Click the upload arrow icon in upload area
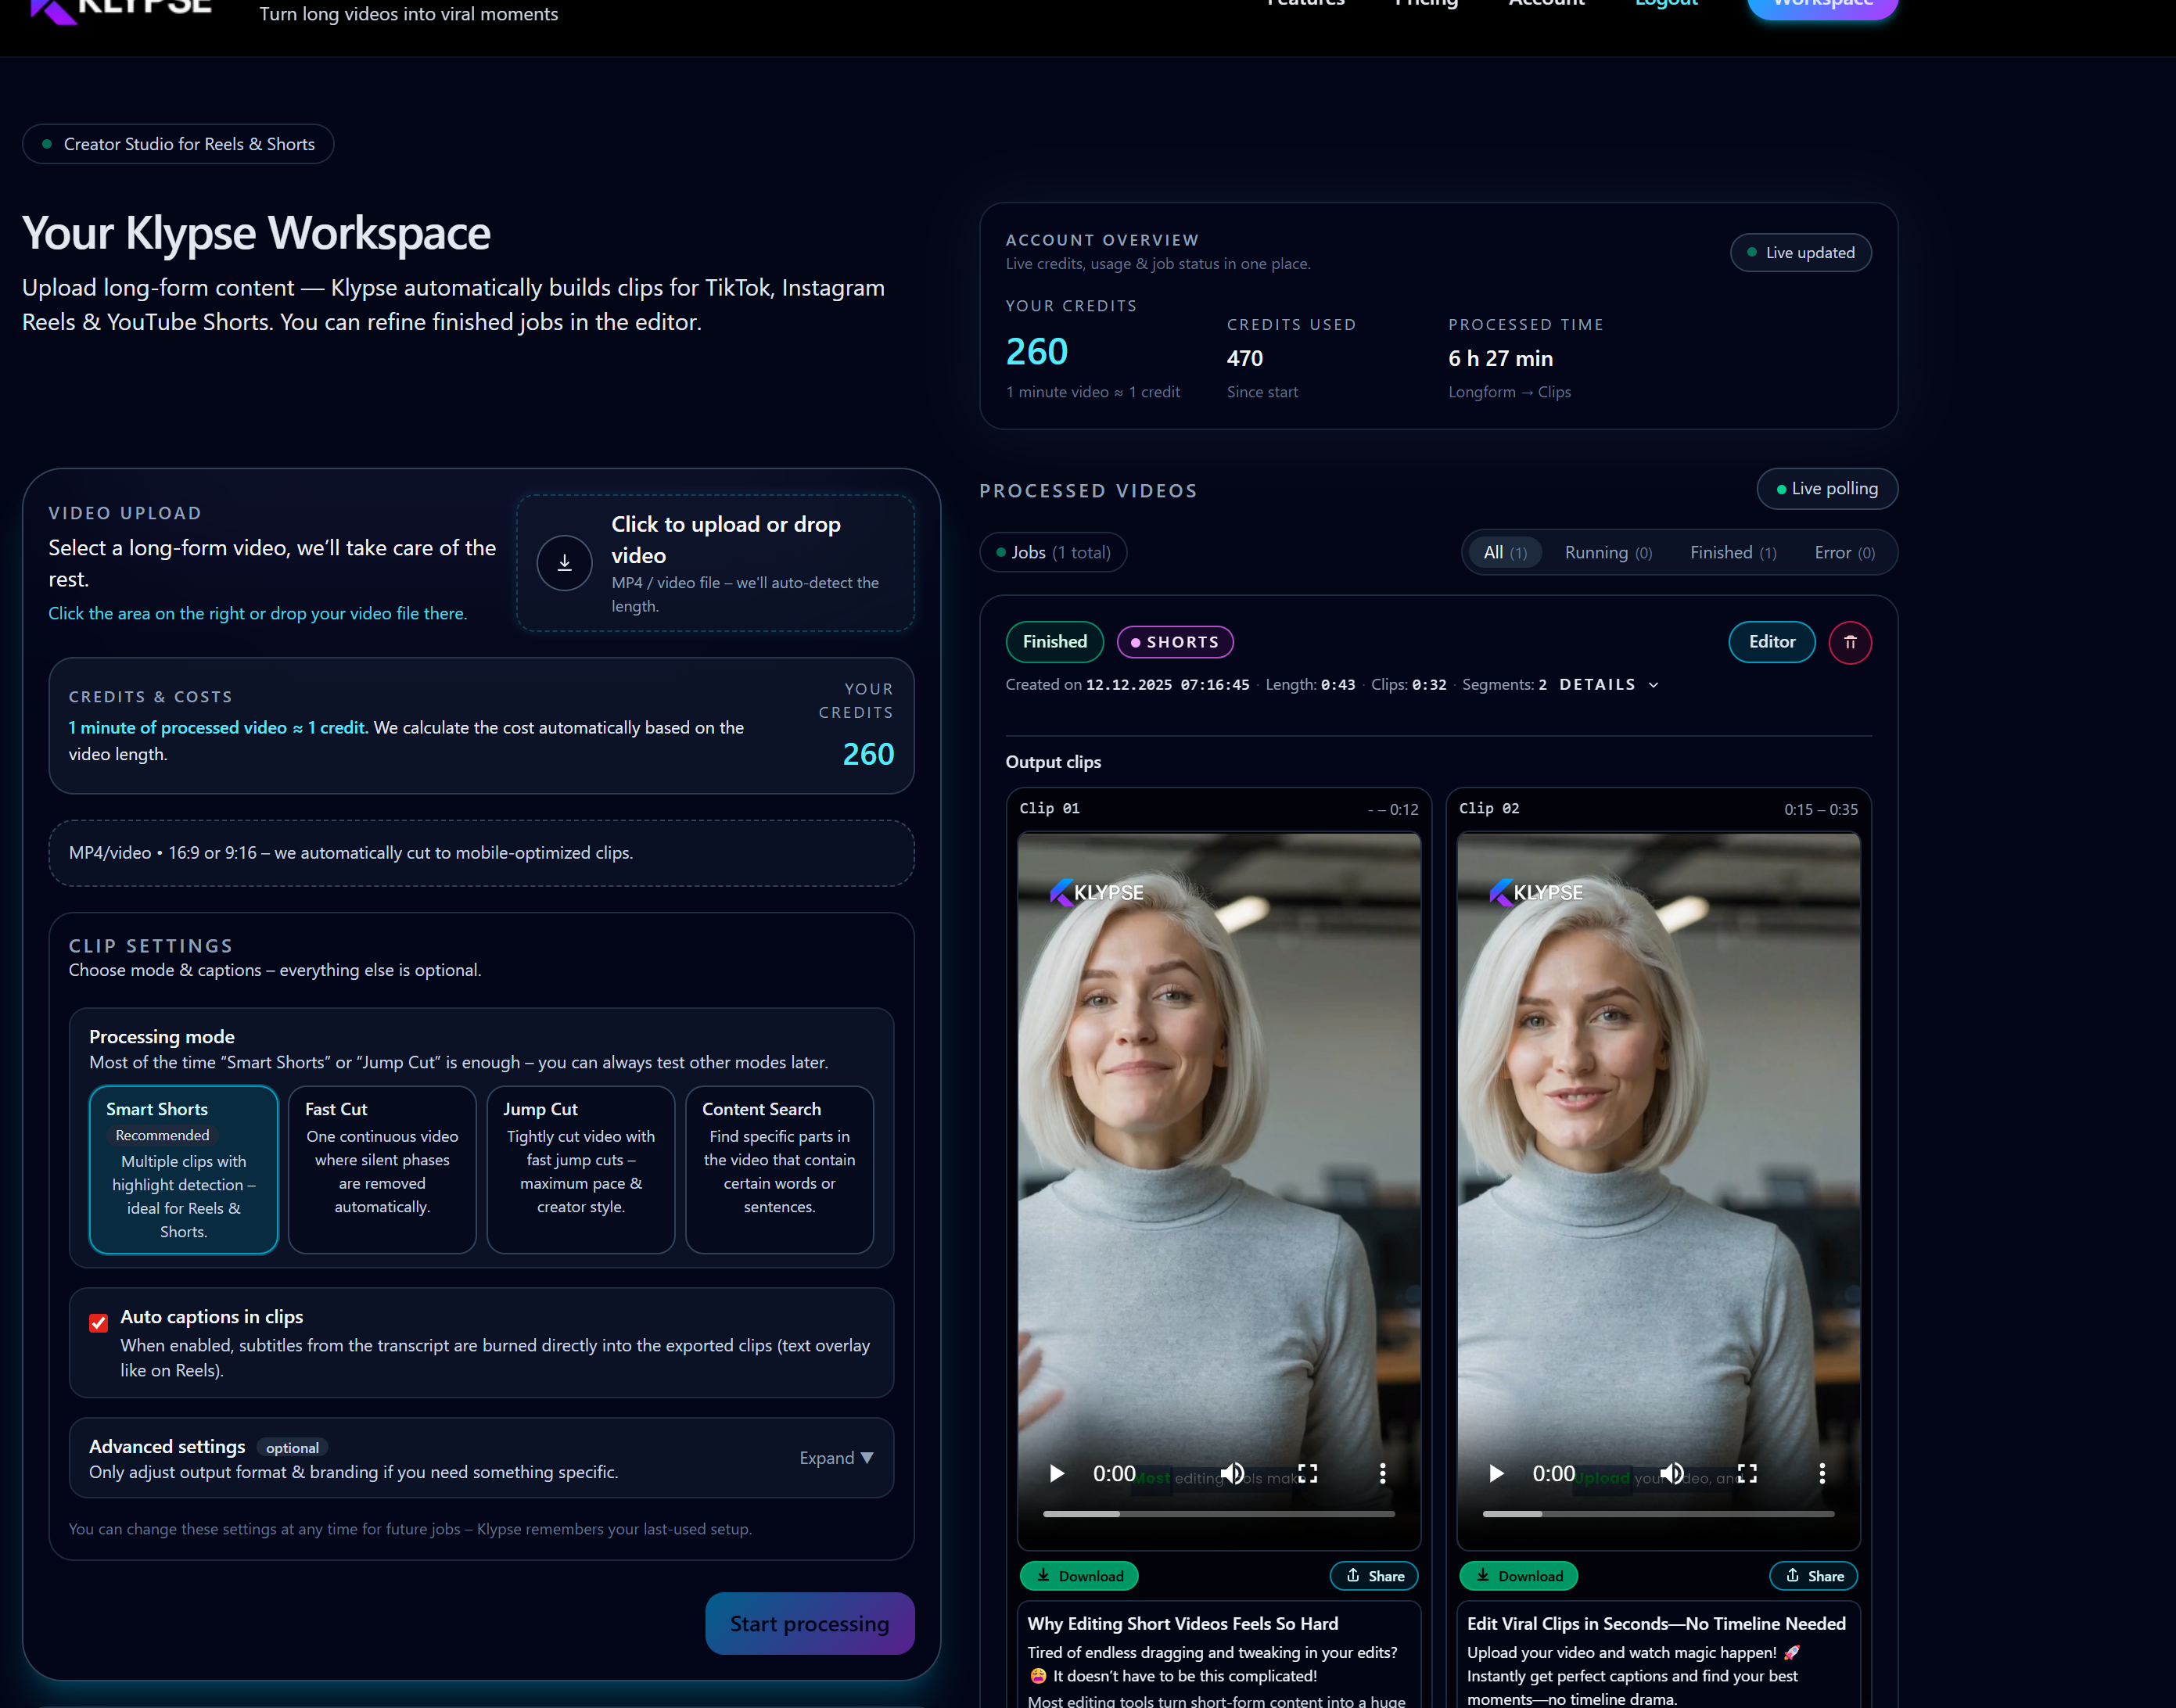2176x1708 pixels. (564, 563)
